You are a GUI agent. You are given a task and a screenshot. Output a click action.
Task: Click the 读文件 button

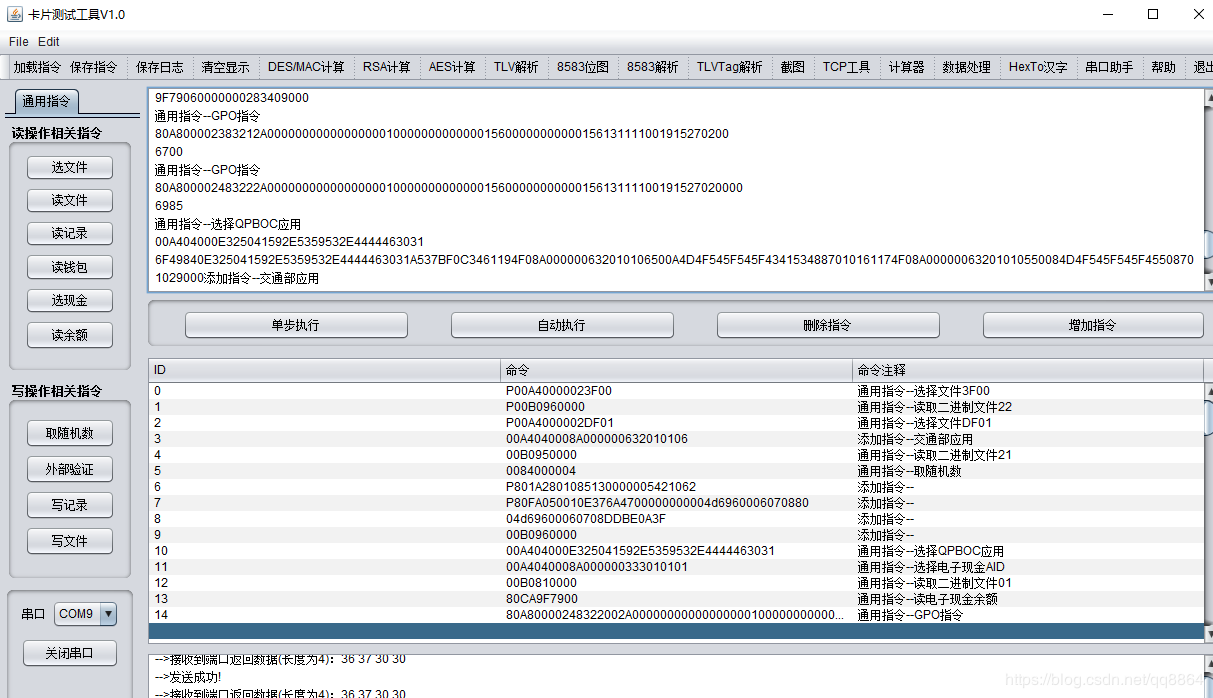click(x=69, y=200)
